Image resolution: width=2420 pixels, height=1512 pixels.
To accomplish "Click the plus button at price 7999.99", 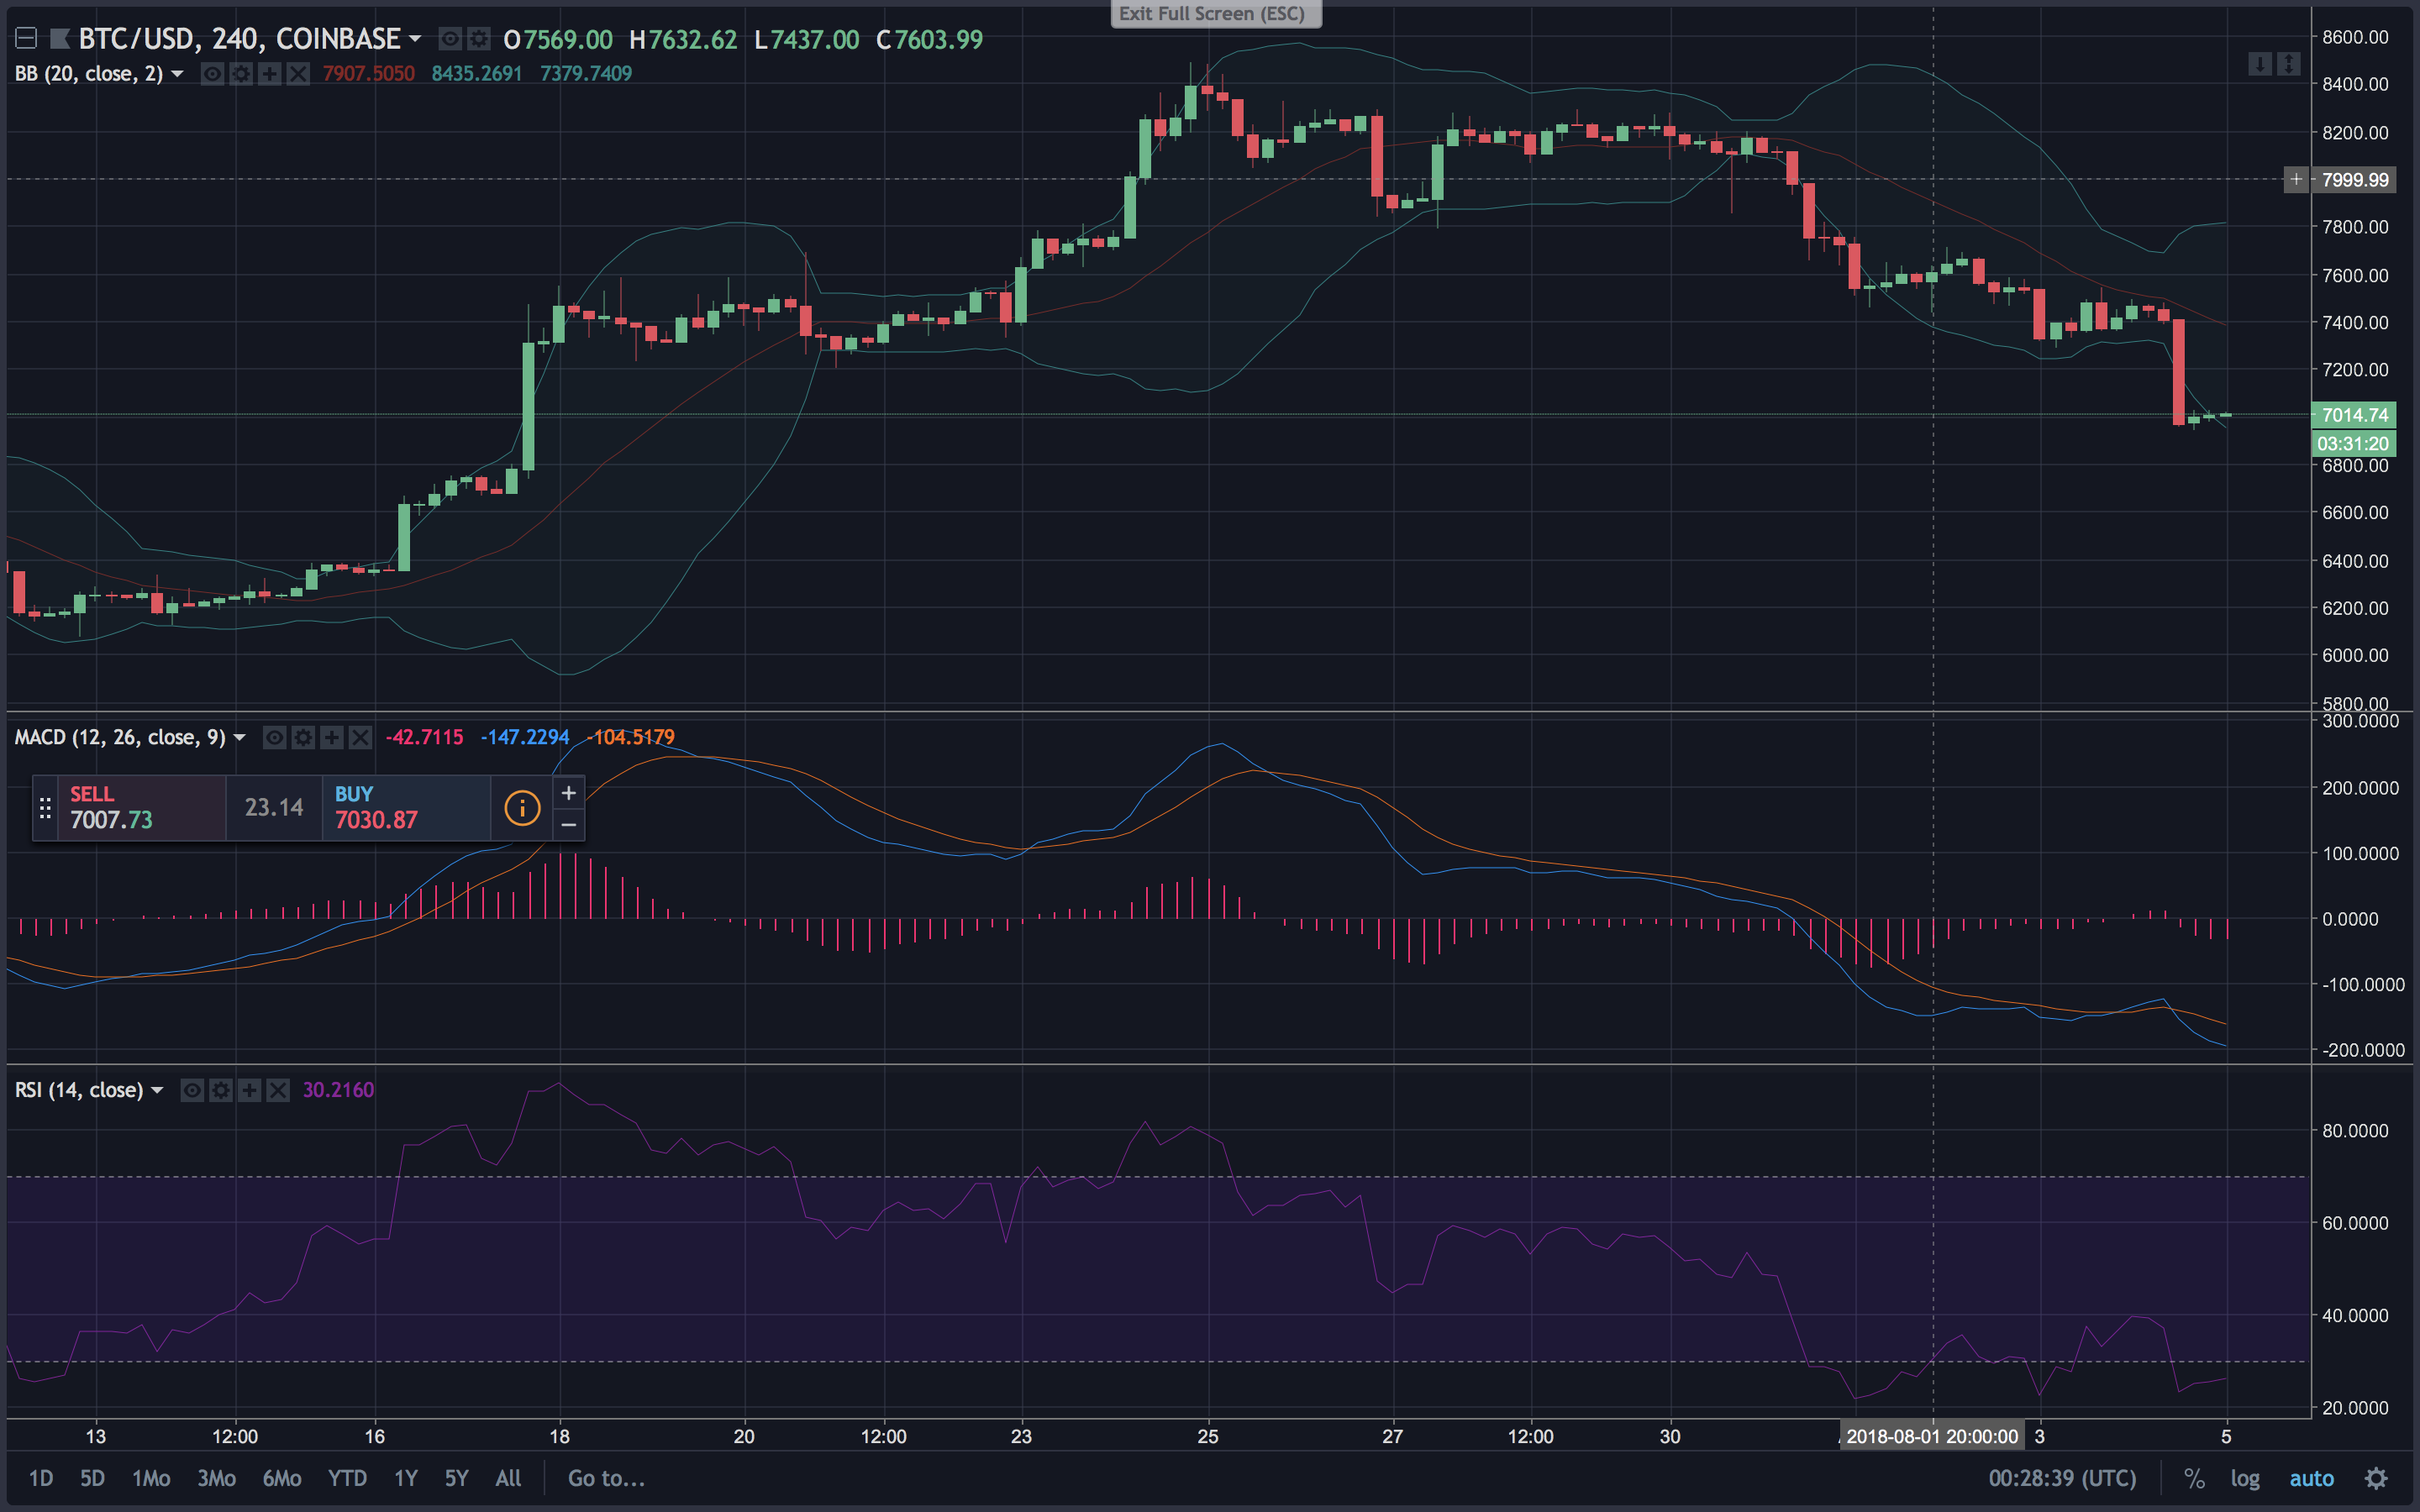I will pyautogui.click(x=2296, y=180).
